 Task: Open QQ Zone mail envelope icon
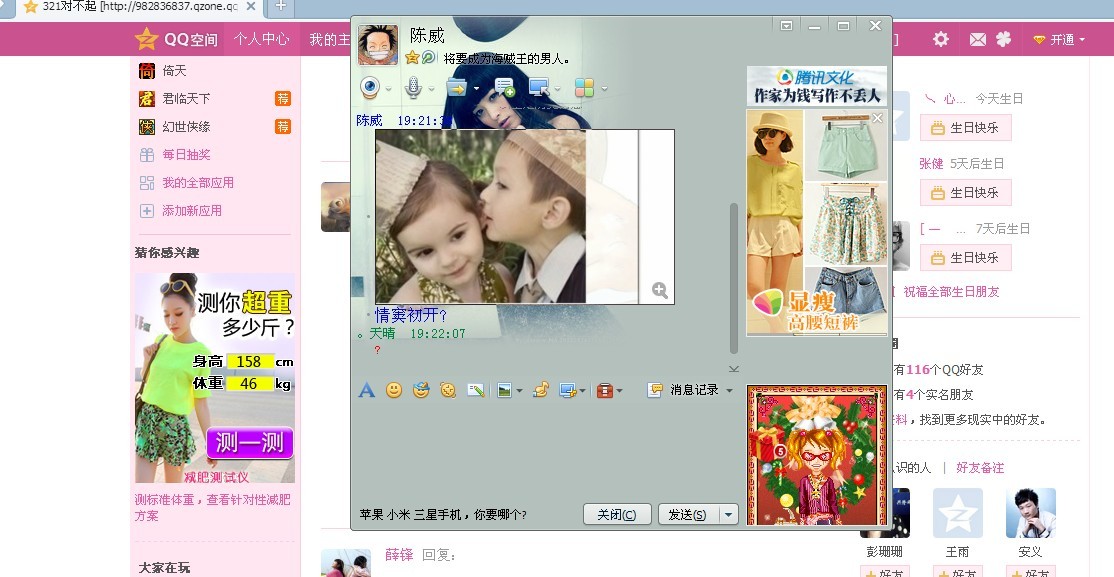[978, 40]
